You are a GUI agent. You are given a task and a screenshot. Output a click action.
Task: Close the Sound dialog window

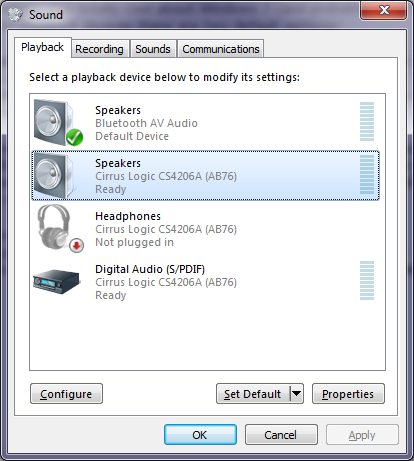coord(384,10)
